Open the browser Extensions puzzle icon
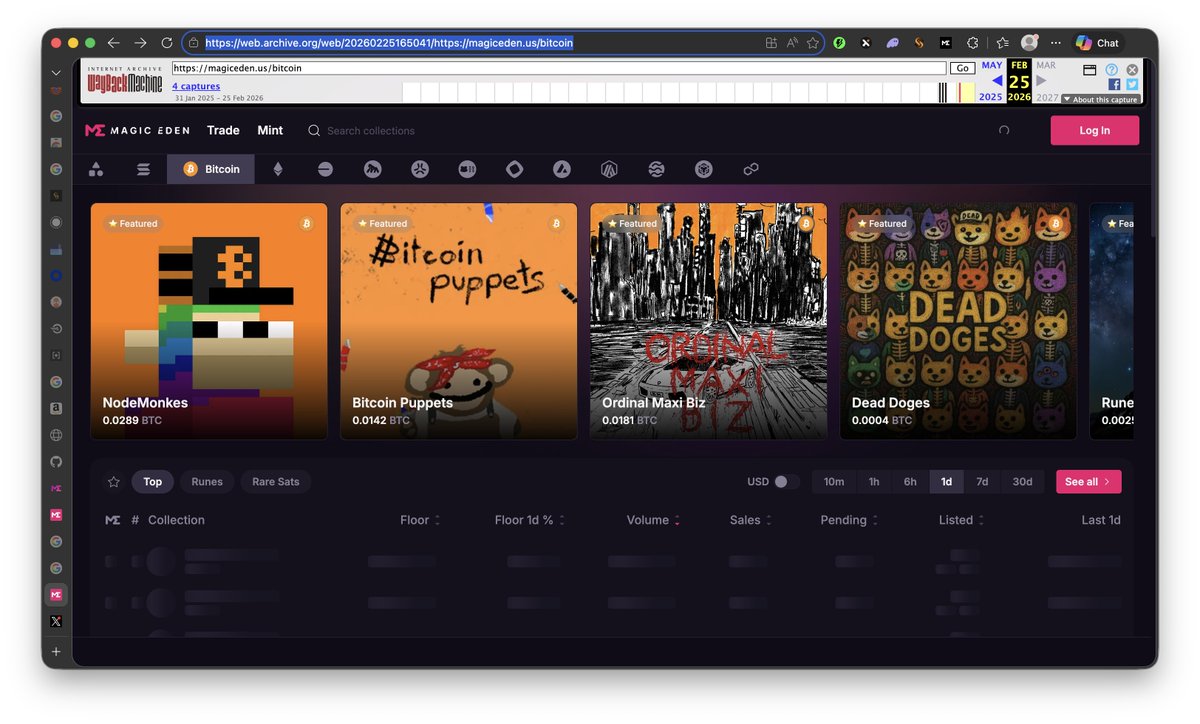 (x=972, y=43)
